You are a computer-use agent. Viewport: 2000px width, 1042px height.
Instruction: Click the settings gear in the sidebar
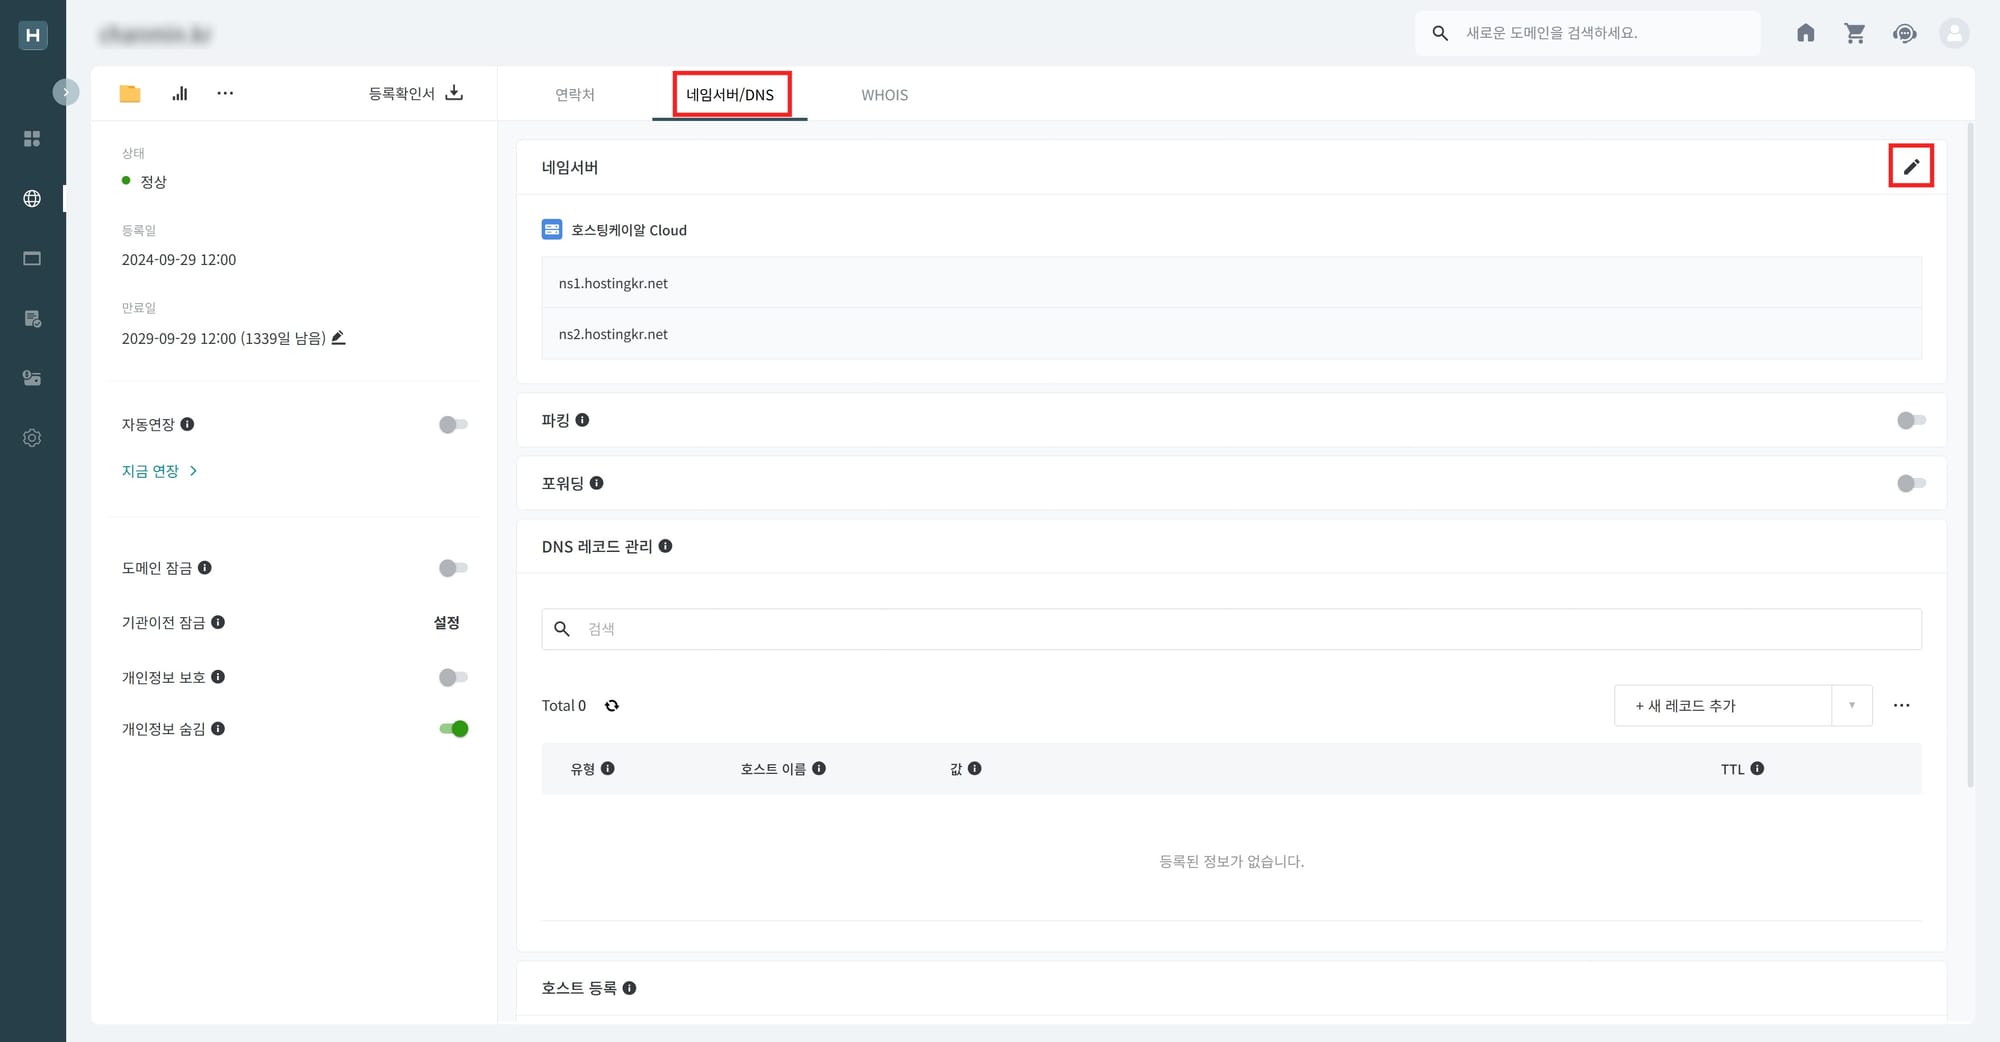click(32, 438)
